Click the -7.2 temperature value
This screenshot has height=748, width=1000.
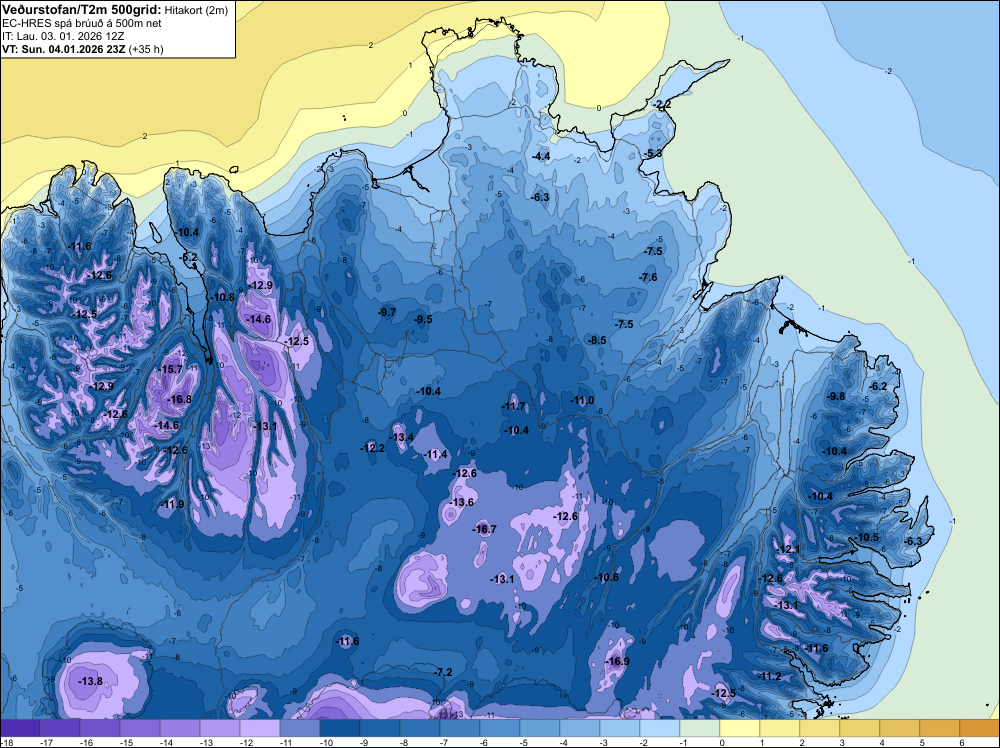tap(443, 673)
